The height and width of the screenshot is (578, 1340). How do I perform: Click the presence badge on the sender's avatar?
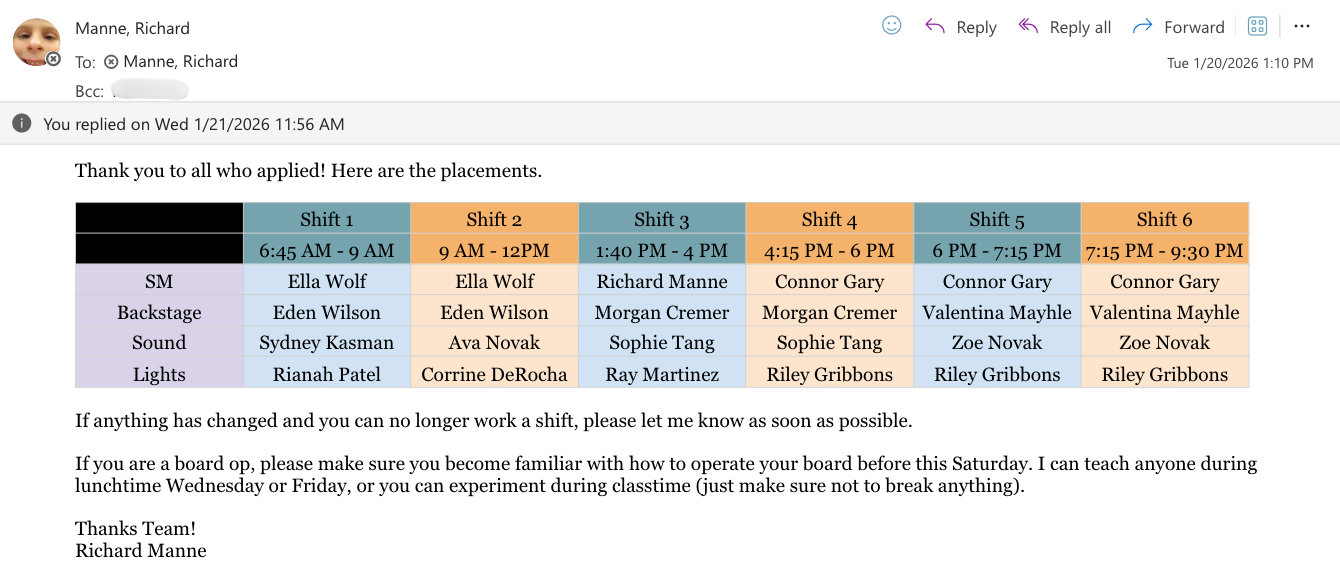[x=54, y=59]
